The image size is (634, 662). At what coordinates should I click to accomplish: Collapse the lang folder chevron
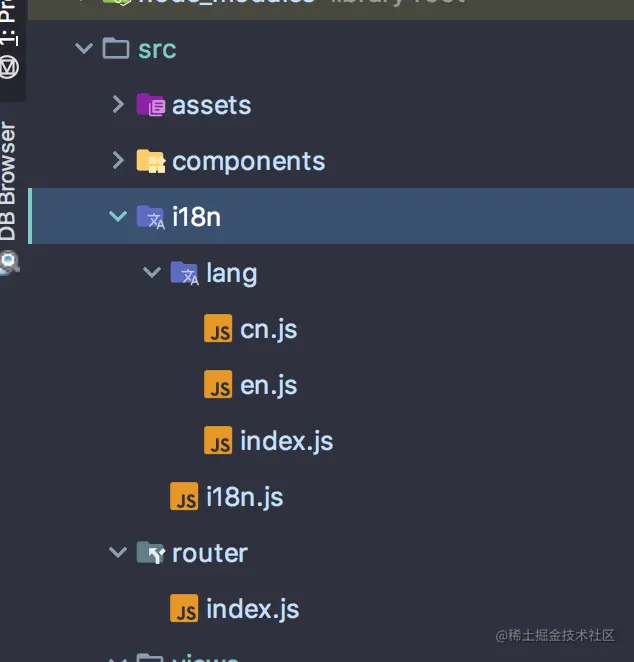click(x=151, y=273)
